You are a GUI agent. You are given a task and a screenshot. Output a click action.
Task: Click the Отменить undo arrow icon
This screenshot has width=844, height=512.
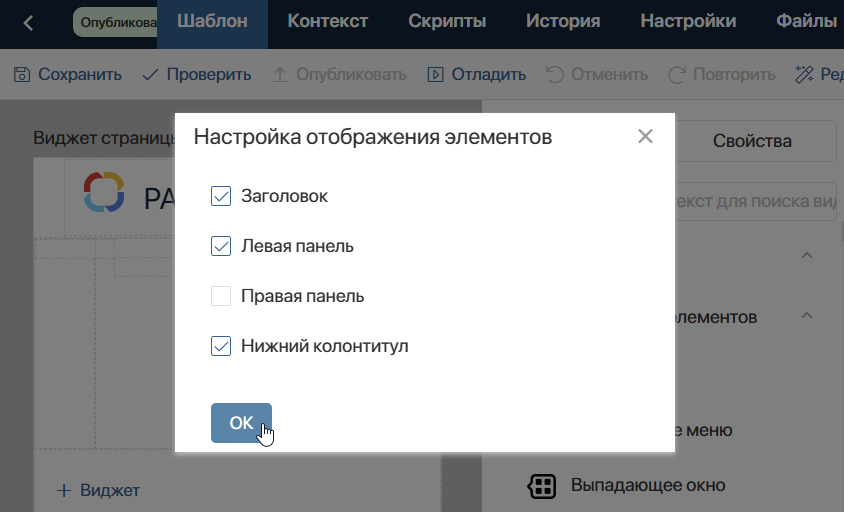point(555,74)
